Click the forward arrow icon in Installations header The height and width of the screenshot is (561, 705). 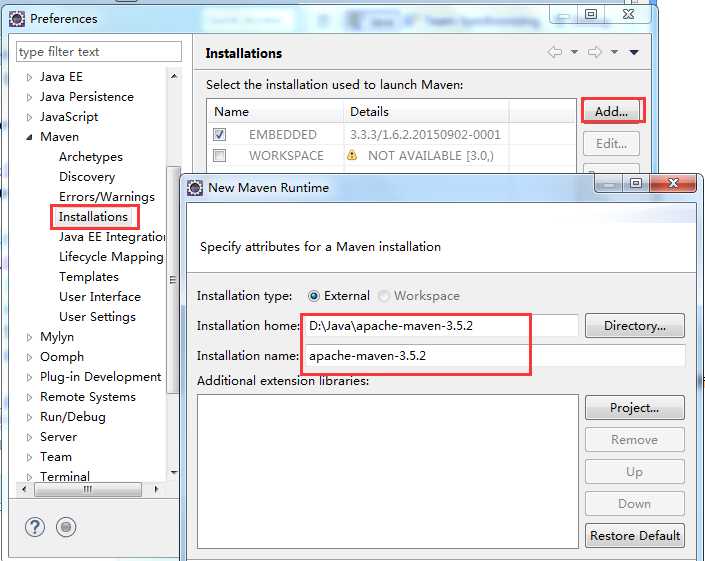595,52
